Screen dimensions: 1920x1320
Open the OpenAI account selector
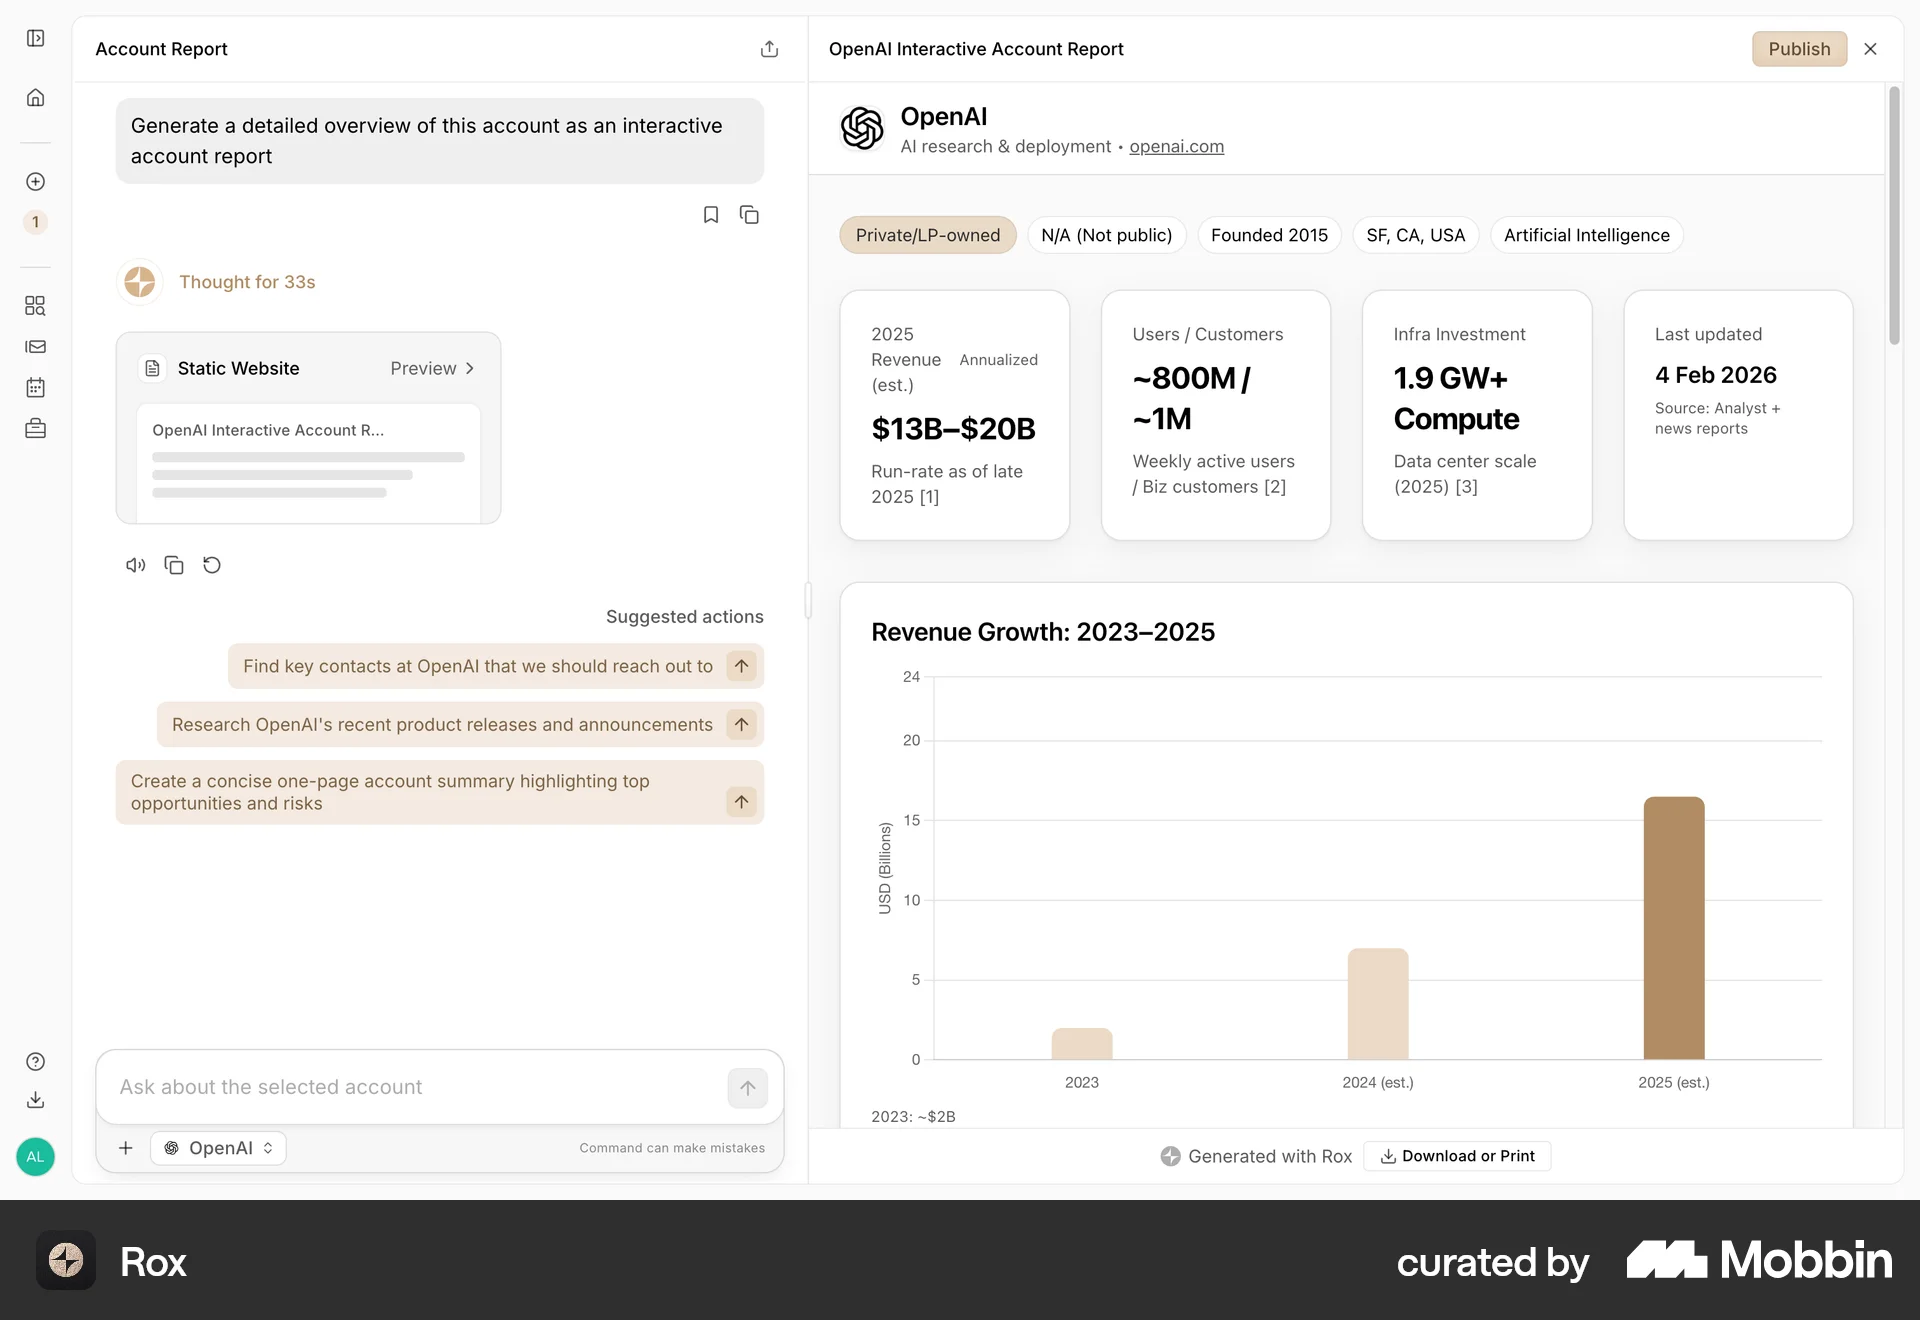pos(217,1148)
